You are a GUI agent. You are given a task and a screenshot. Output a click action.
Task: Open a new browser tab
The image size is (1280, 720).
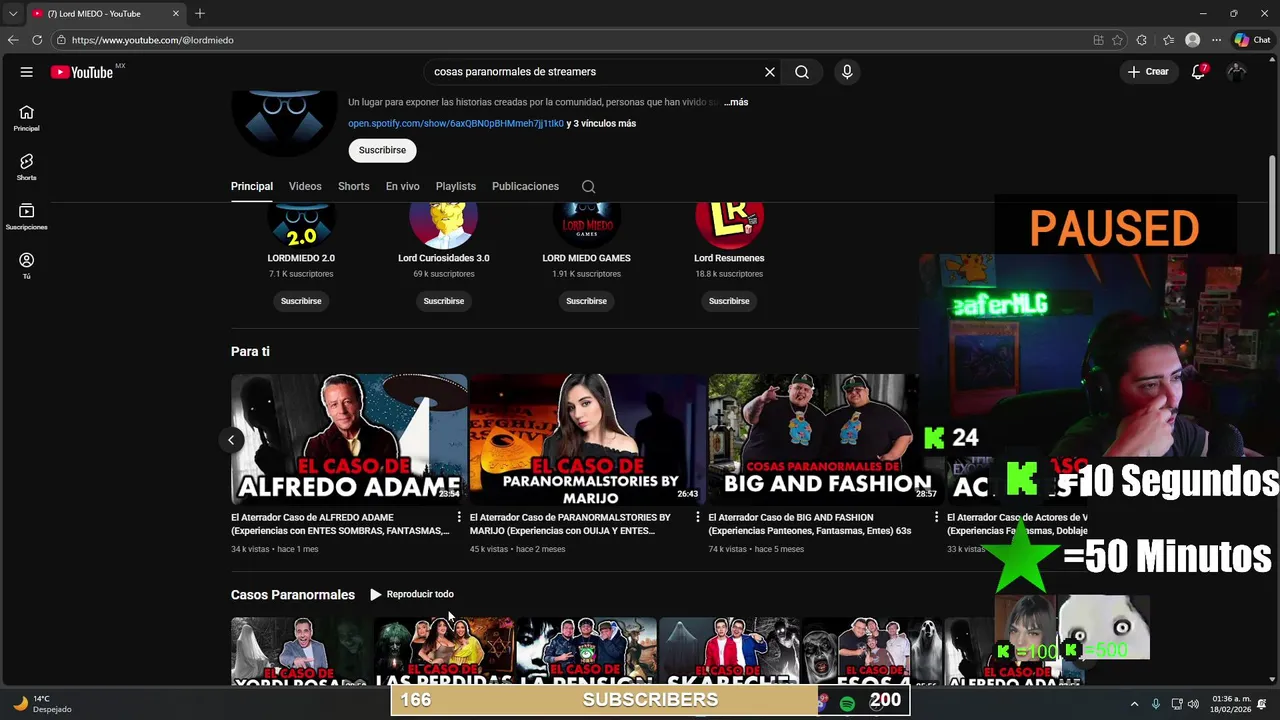click(x=200, y=13)
